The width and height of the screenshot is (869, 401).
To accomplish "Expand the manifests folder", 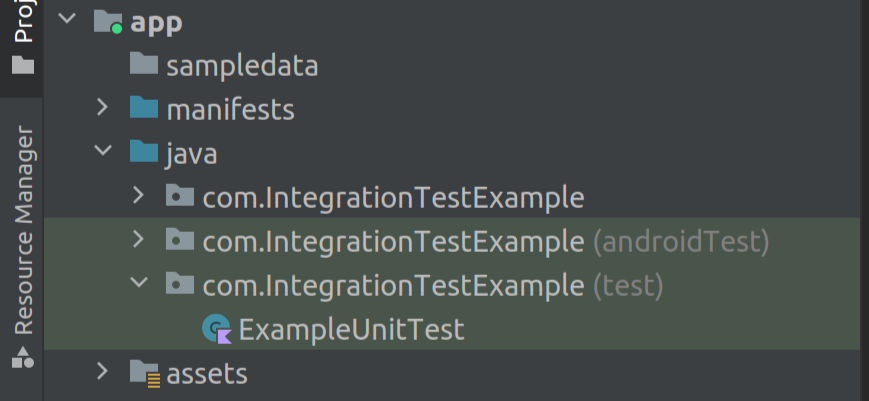I will (102, 107).
